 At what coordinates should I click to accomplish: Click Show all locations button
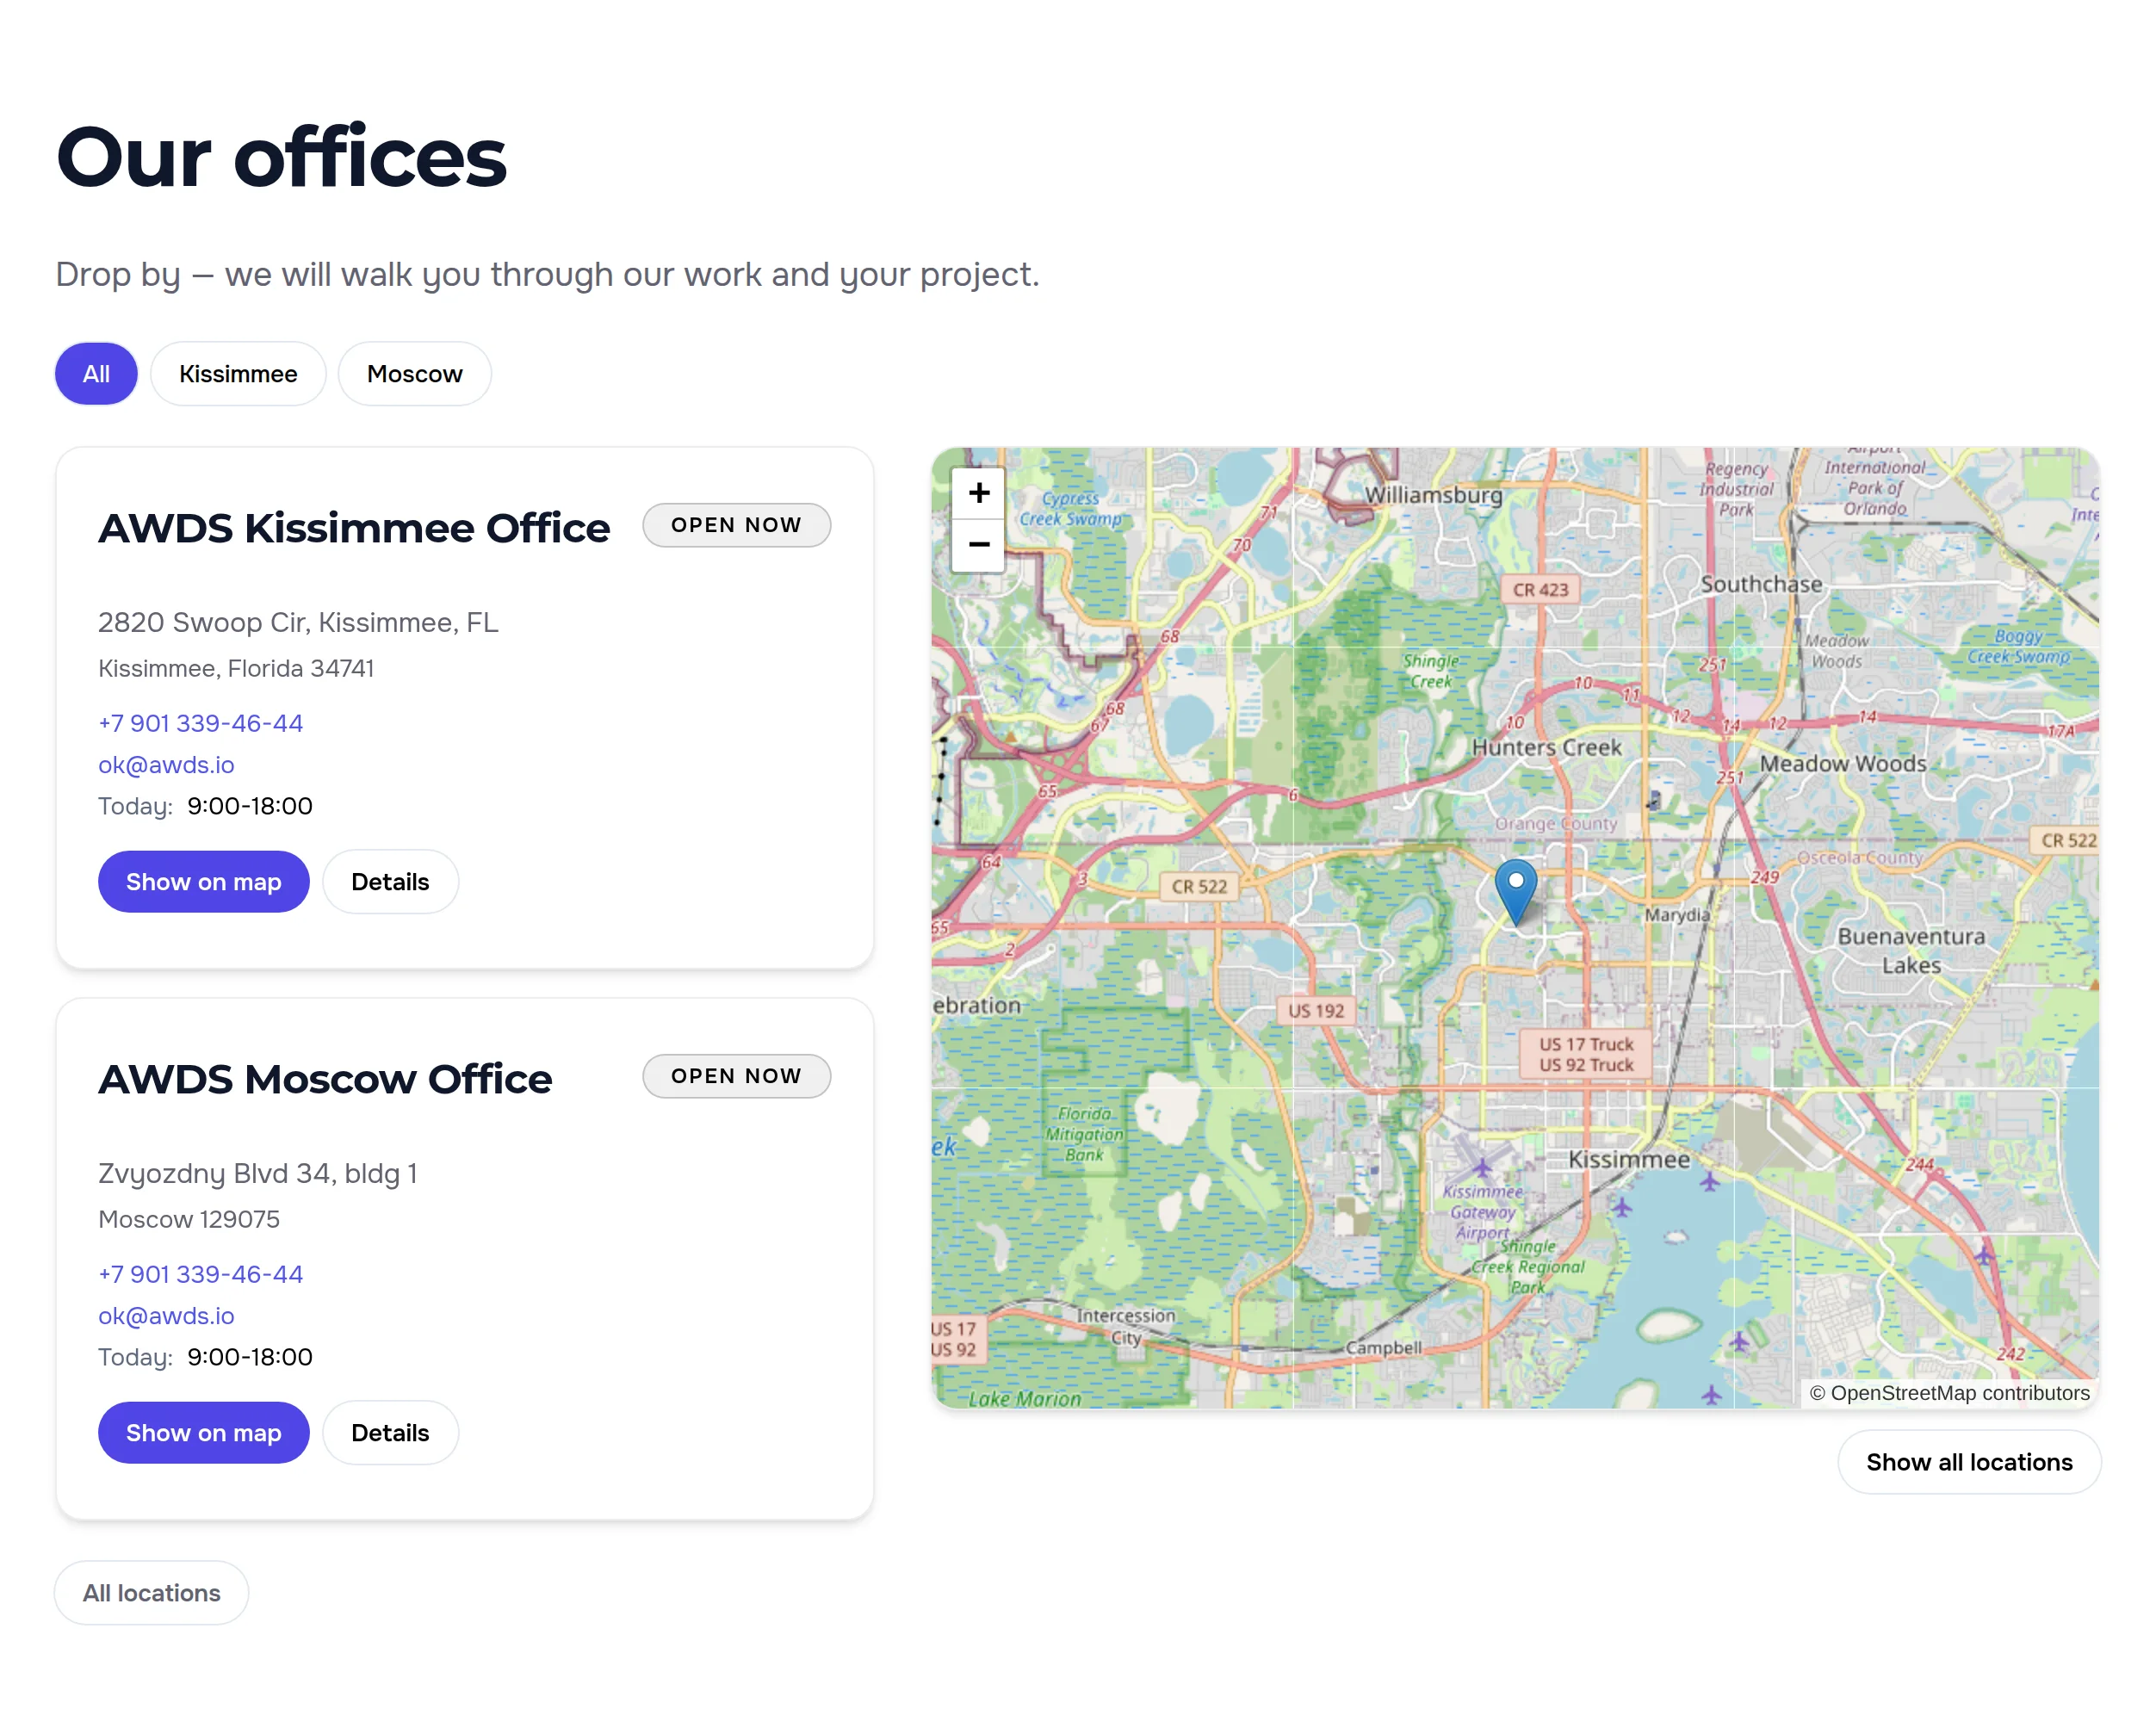click(x=1969, y=1462)
